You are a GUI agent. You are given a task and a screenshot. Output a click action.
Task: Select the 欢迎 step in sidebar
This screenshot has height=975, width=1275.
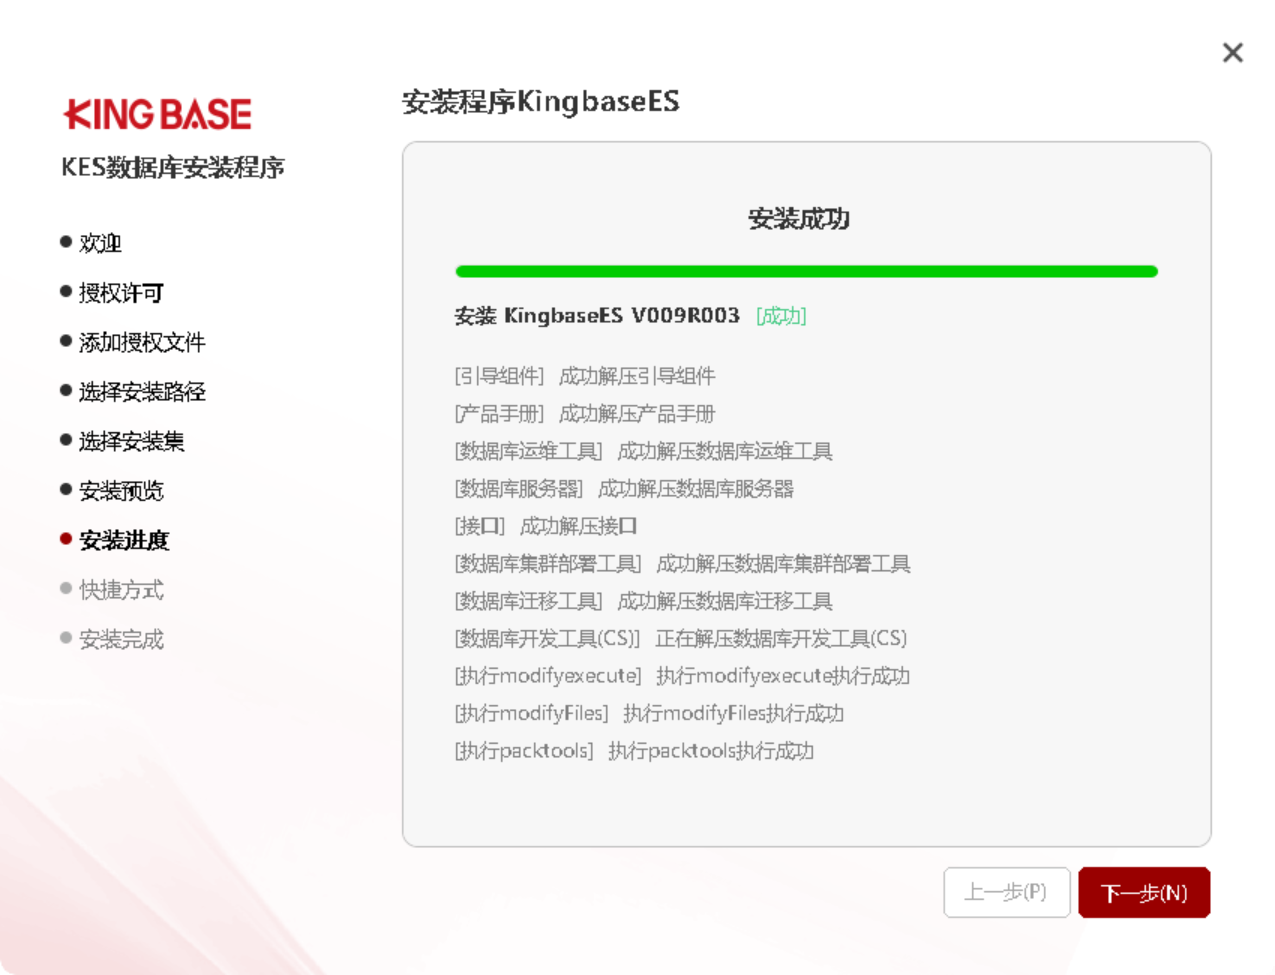tap(100, 243)
